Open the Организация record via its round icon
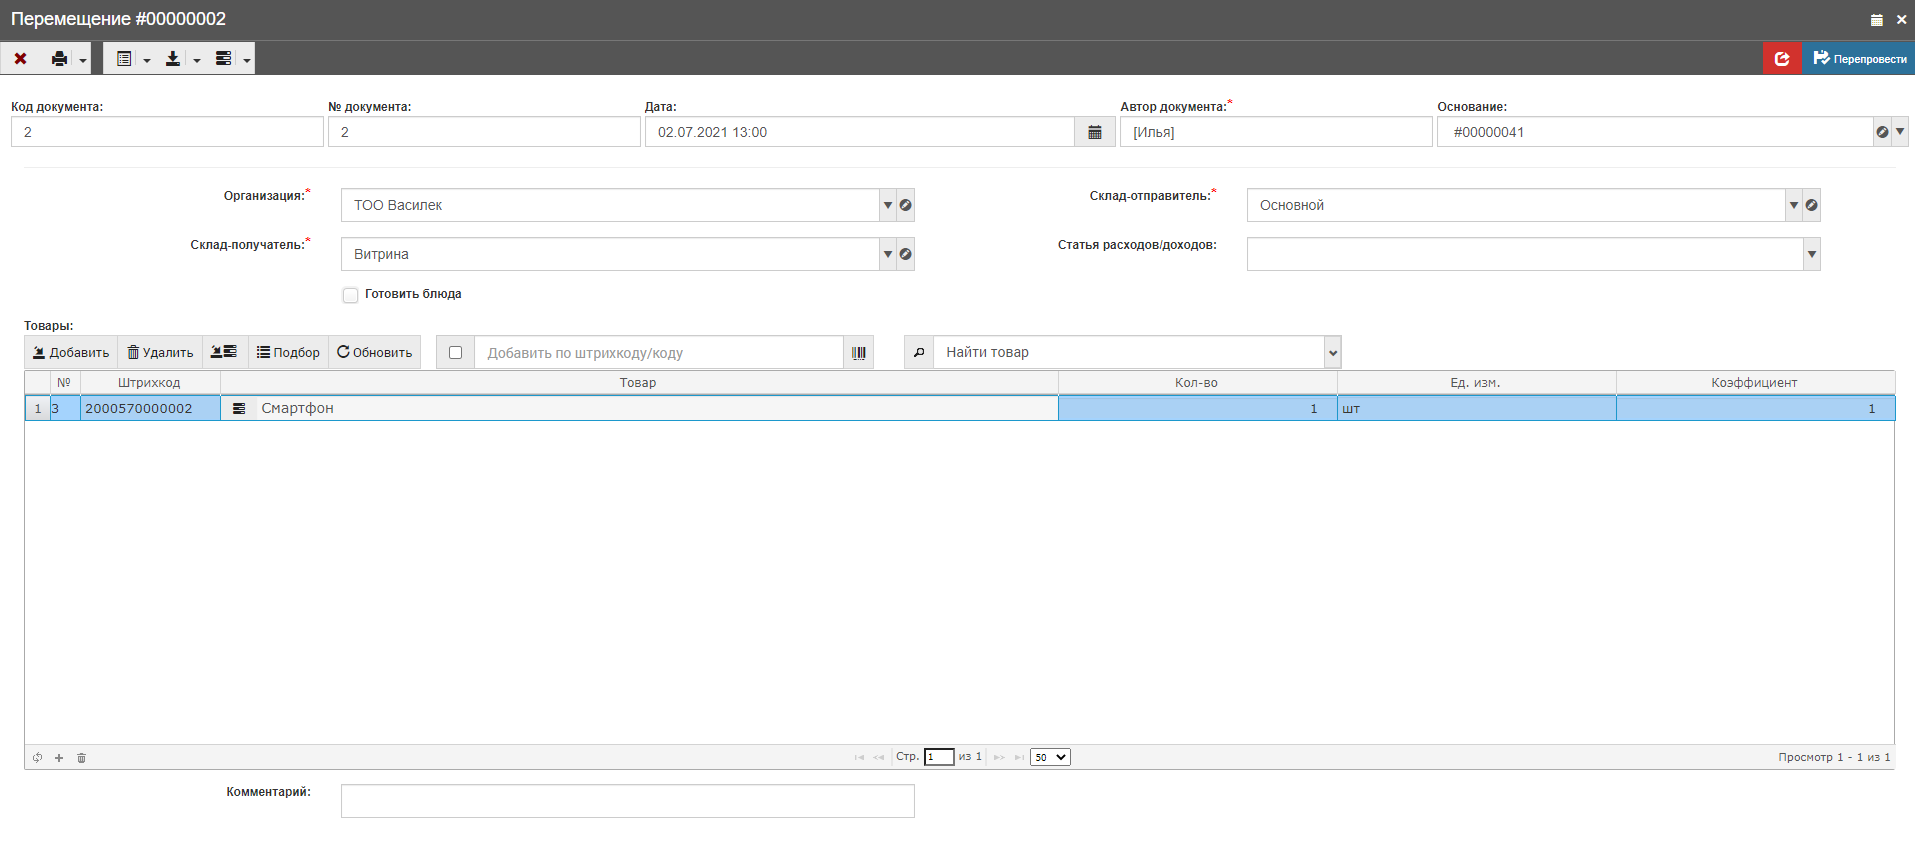This screenshot has width=1915, height=848. (x=906, y=205)
